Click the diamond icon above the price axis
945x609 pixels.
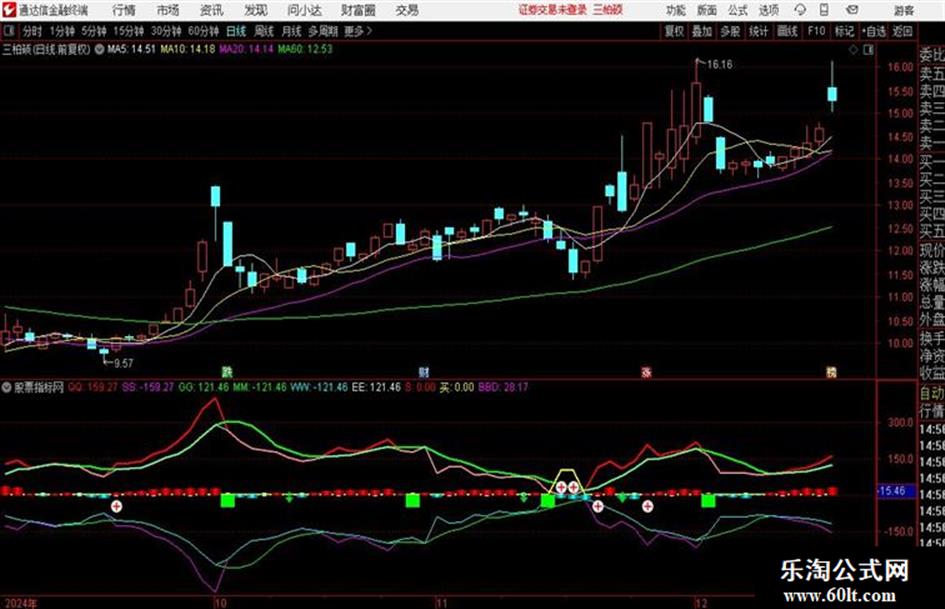[x=853, y=50]
